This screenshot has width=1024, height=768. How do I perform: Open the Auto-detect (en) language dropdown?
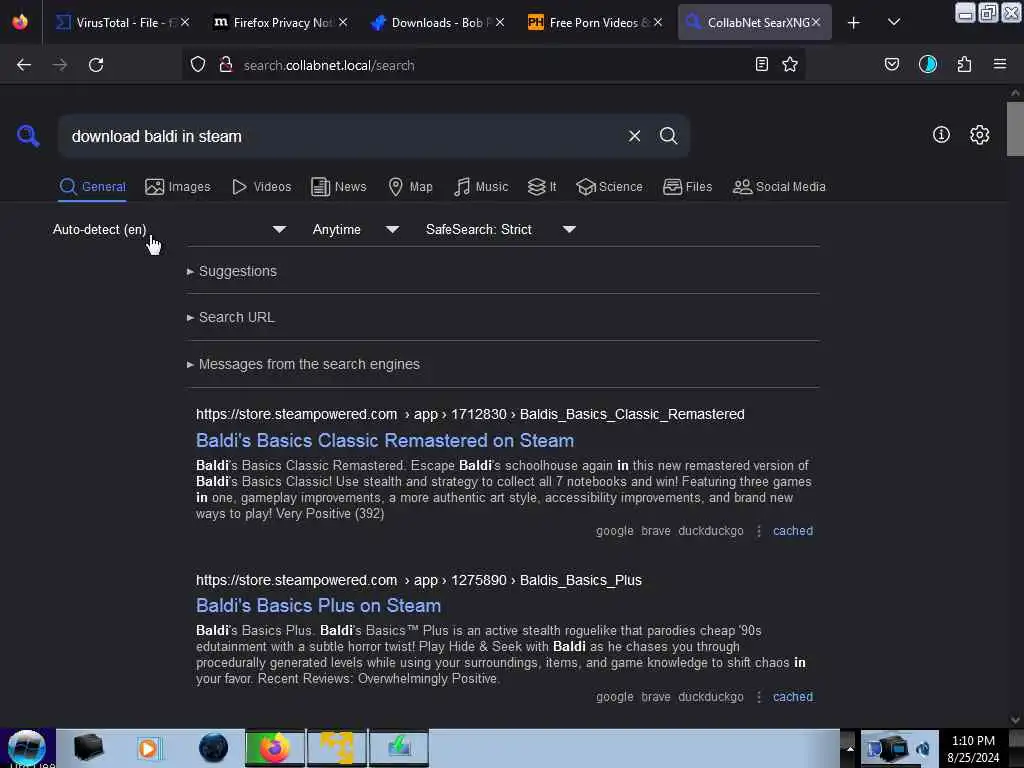pyautogui.click(x=169, y=229)
